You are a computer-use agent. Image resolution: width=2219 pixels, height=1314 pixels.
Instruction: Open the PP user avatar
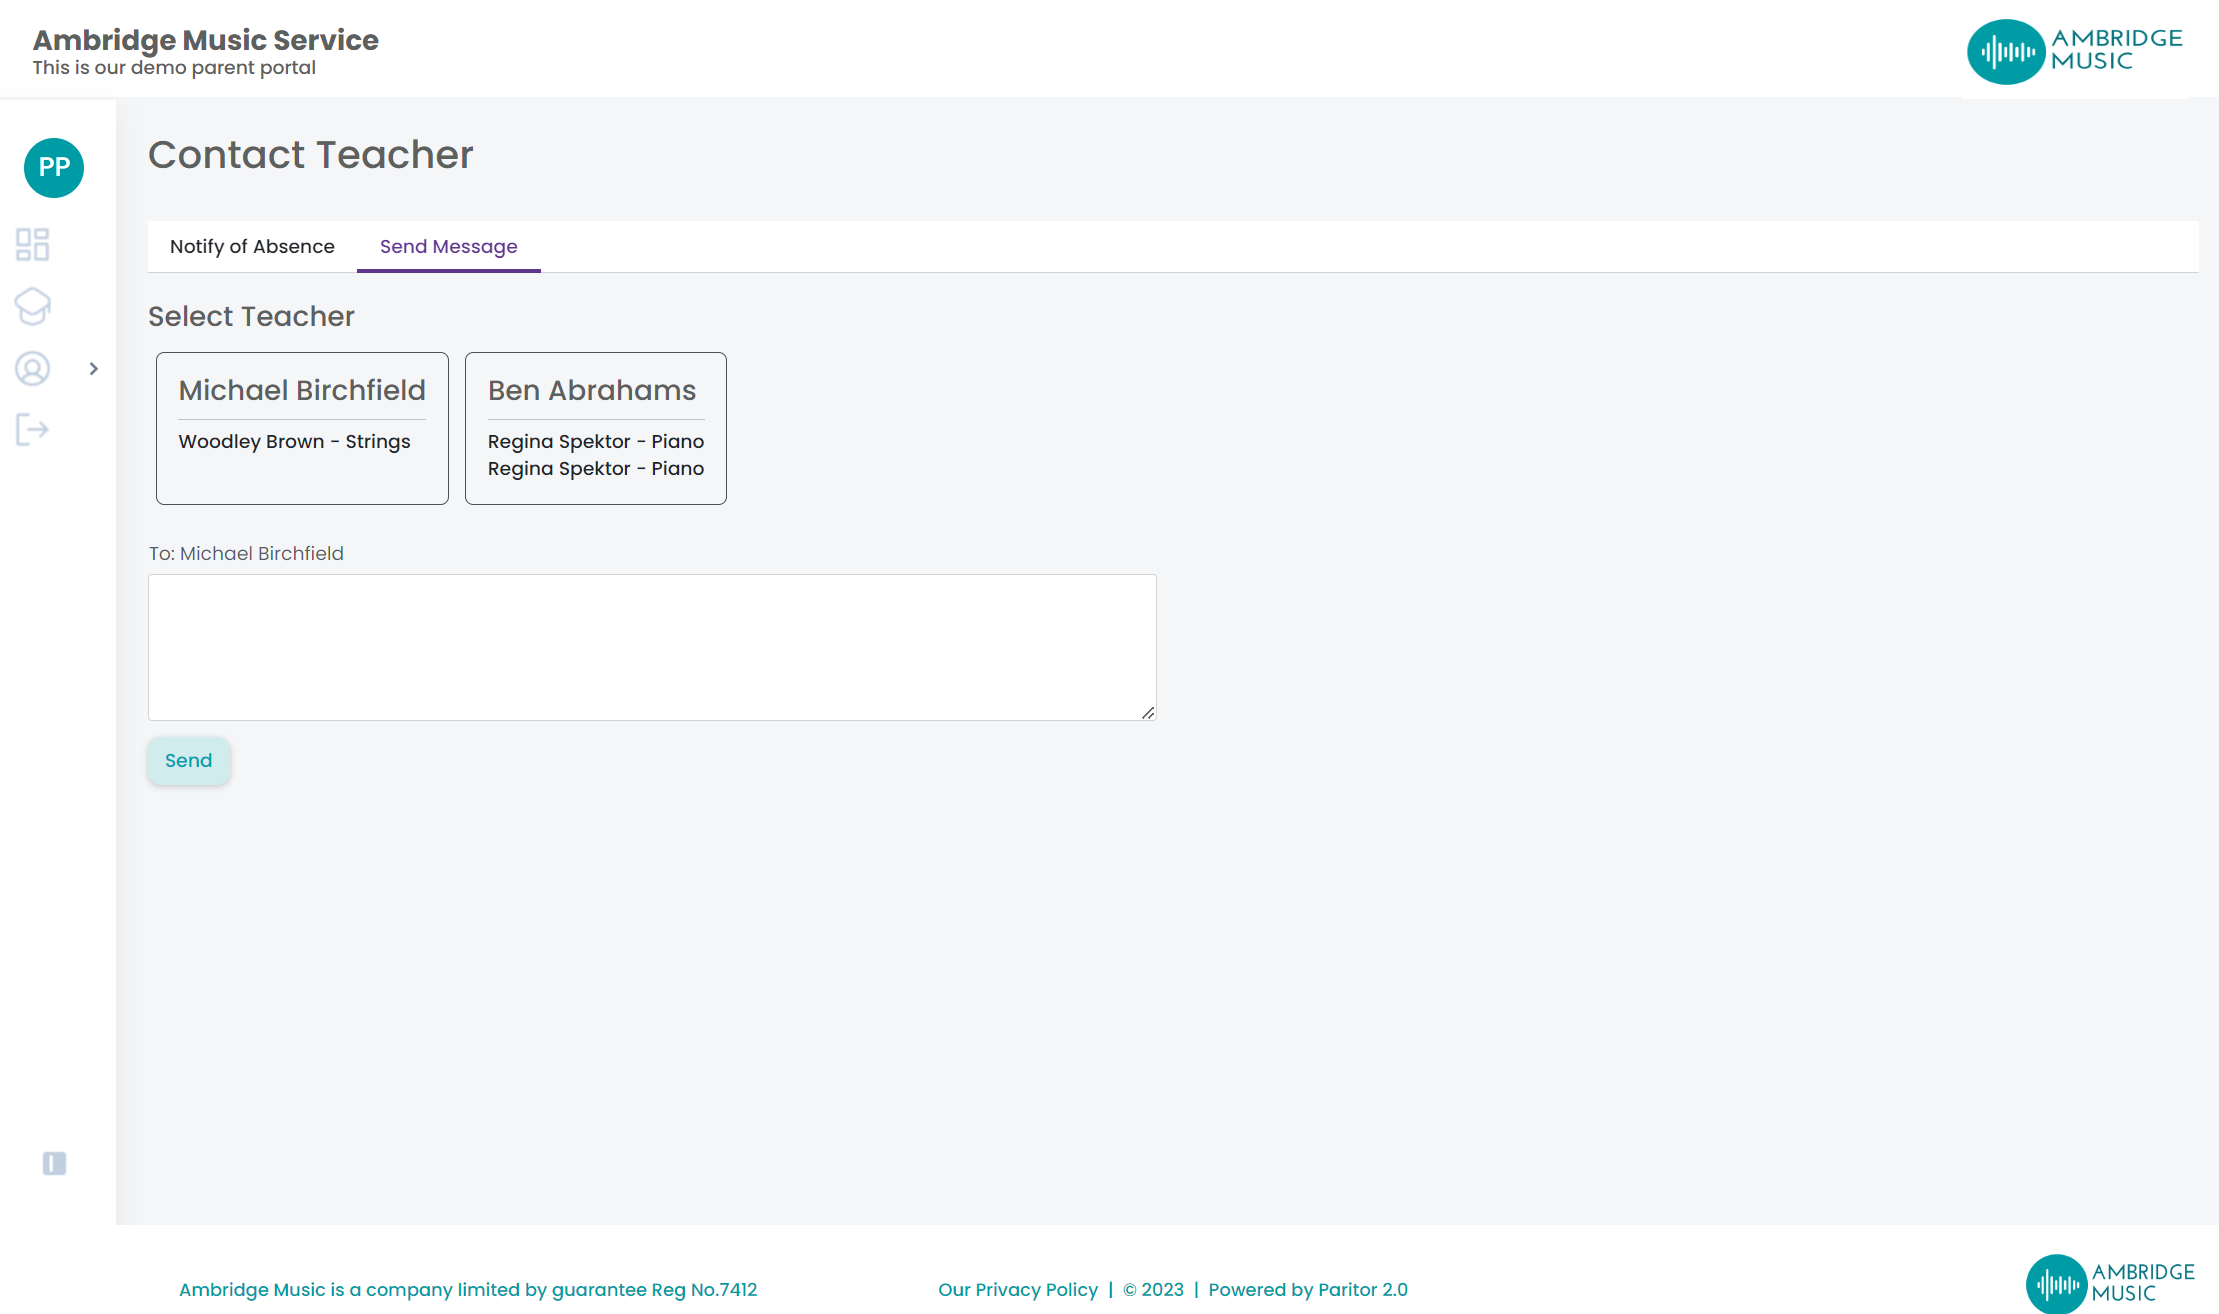click(x=54, y=167)
